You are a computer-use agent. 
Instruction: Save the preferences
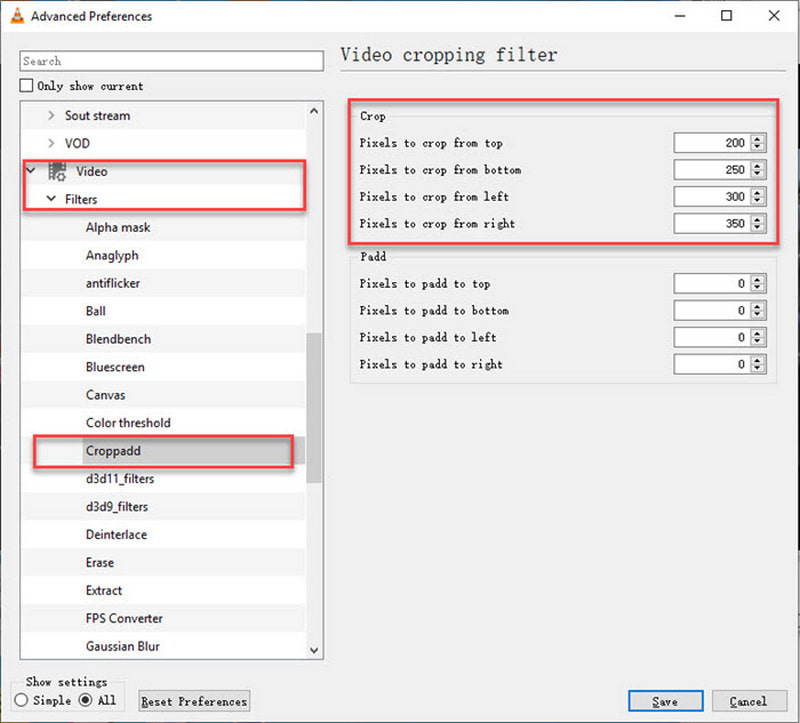(x=665, y=701)
